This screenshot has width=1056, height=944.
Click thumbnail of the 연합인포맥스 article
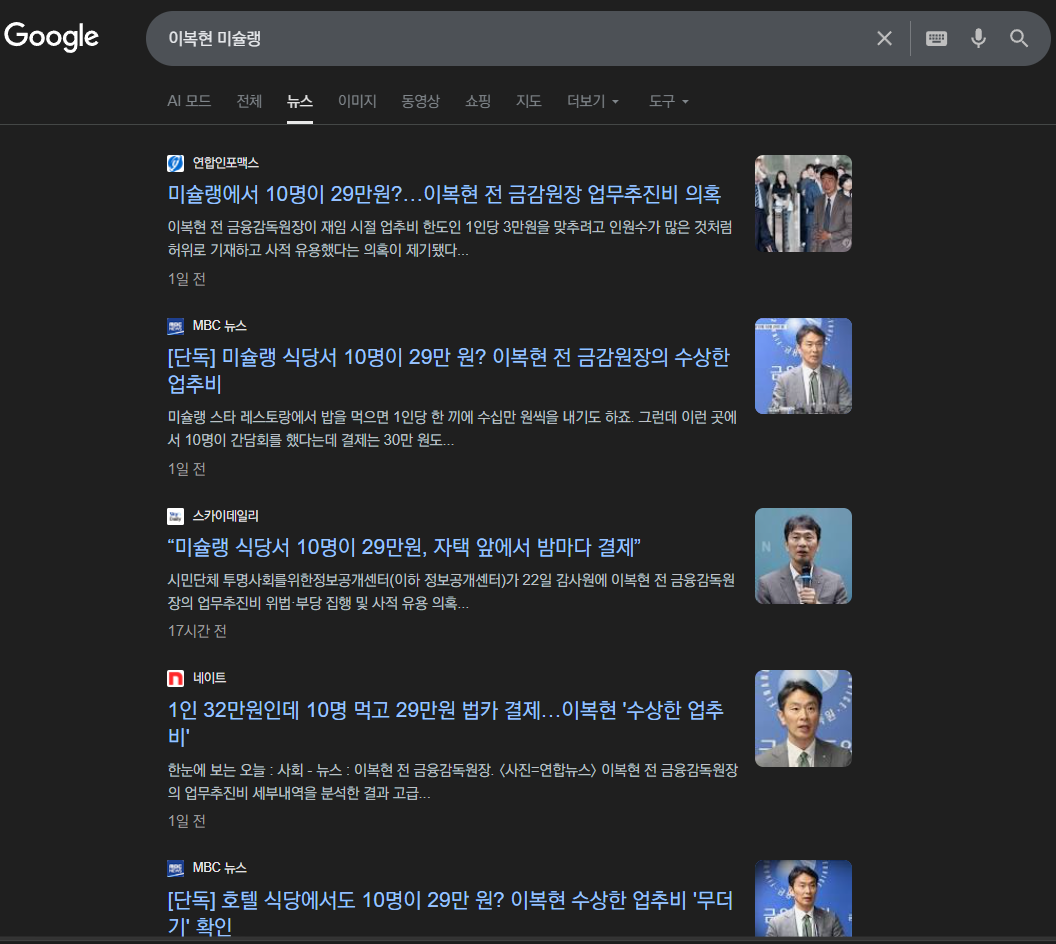[x=803, y=203]
